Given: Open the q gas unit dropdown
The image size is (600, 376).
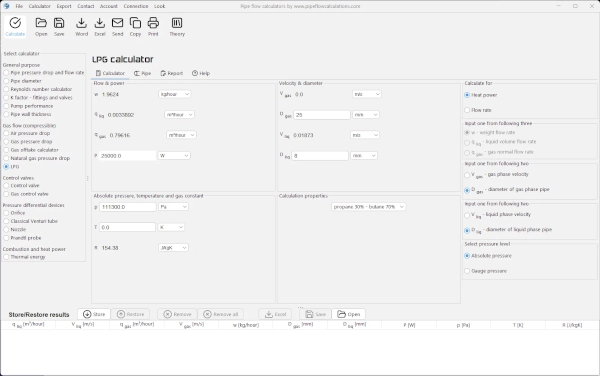Looking at the screenshot, I should [x=181, y=135].
